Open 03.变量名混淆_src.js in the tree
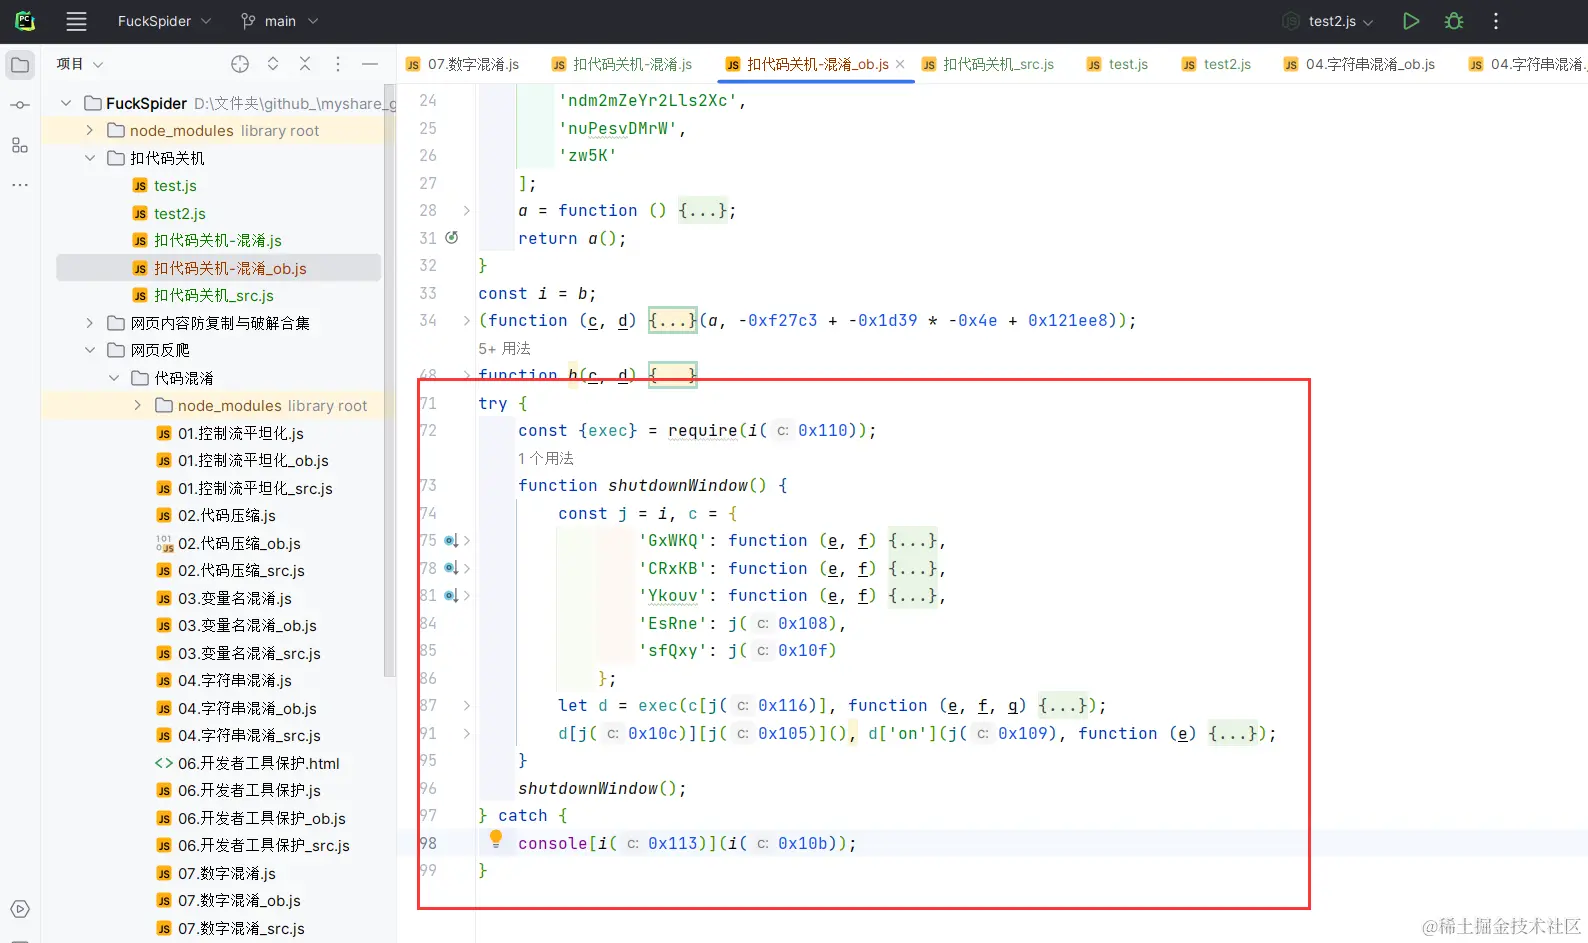This screenshot has width=1588, height=943. (x=249, y=654)
